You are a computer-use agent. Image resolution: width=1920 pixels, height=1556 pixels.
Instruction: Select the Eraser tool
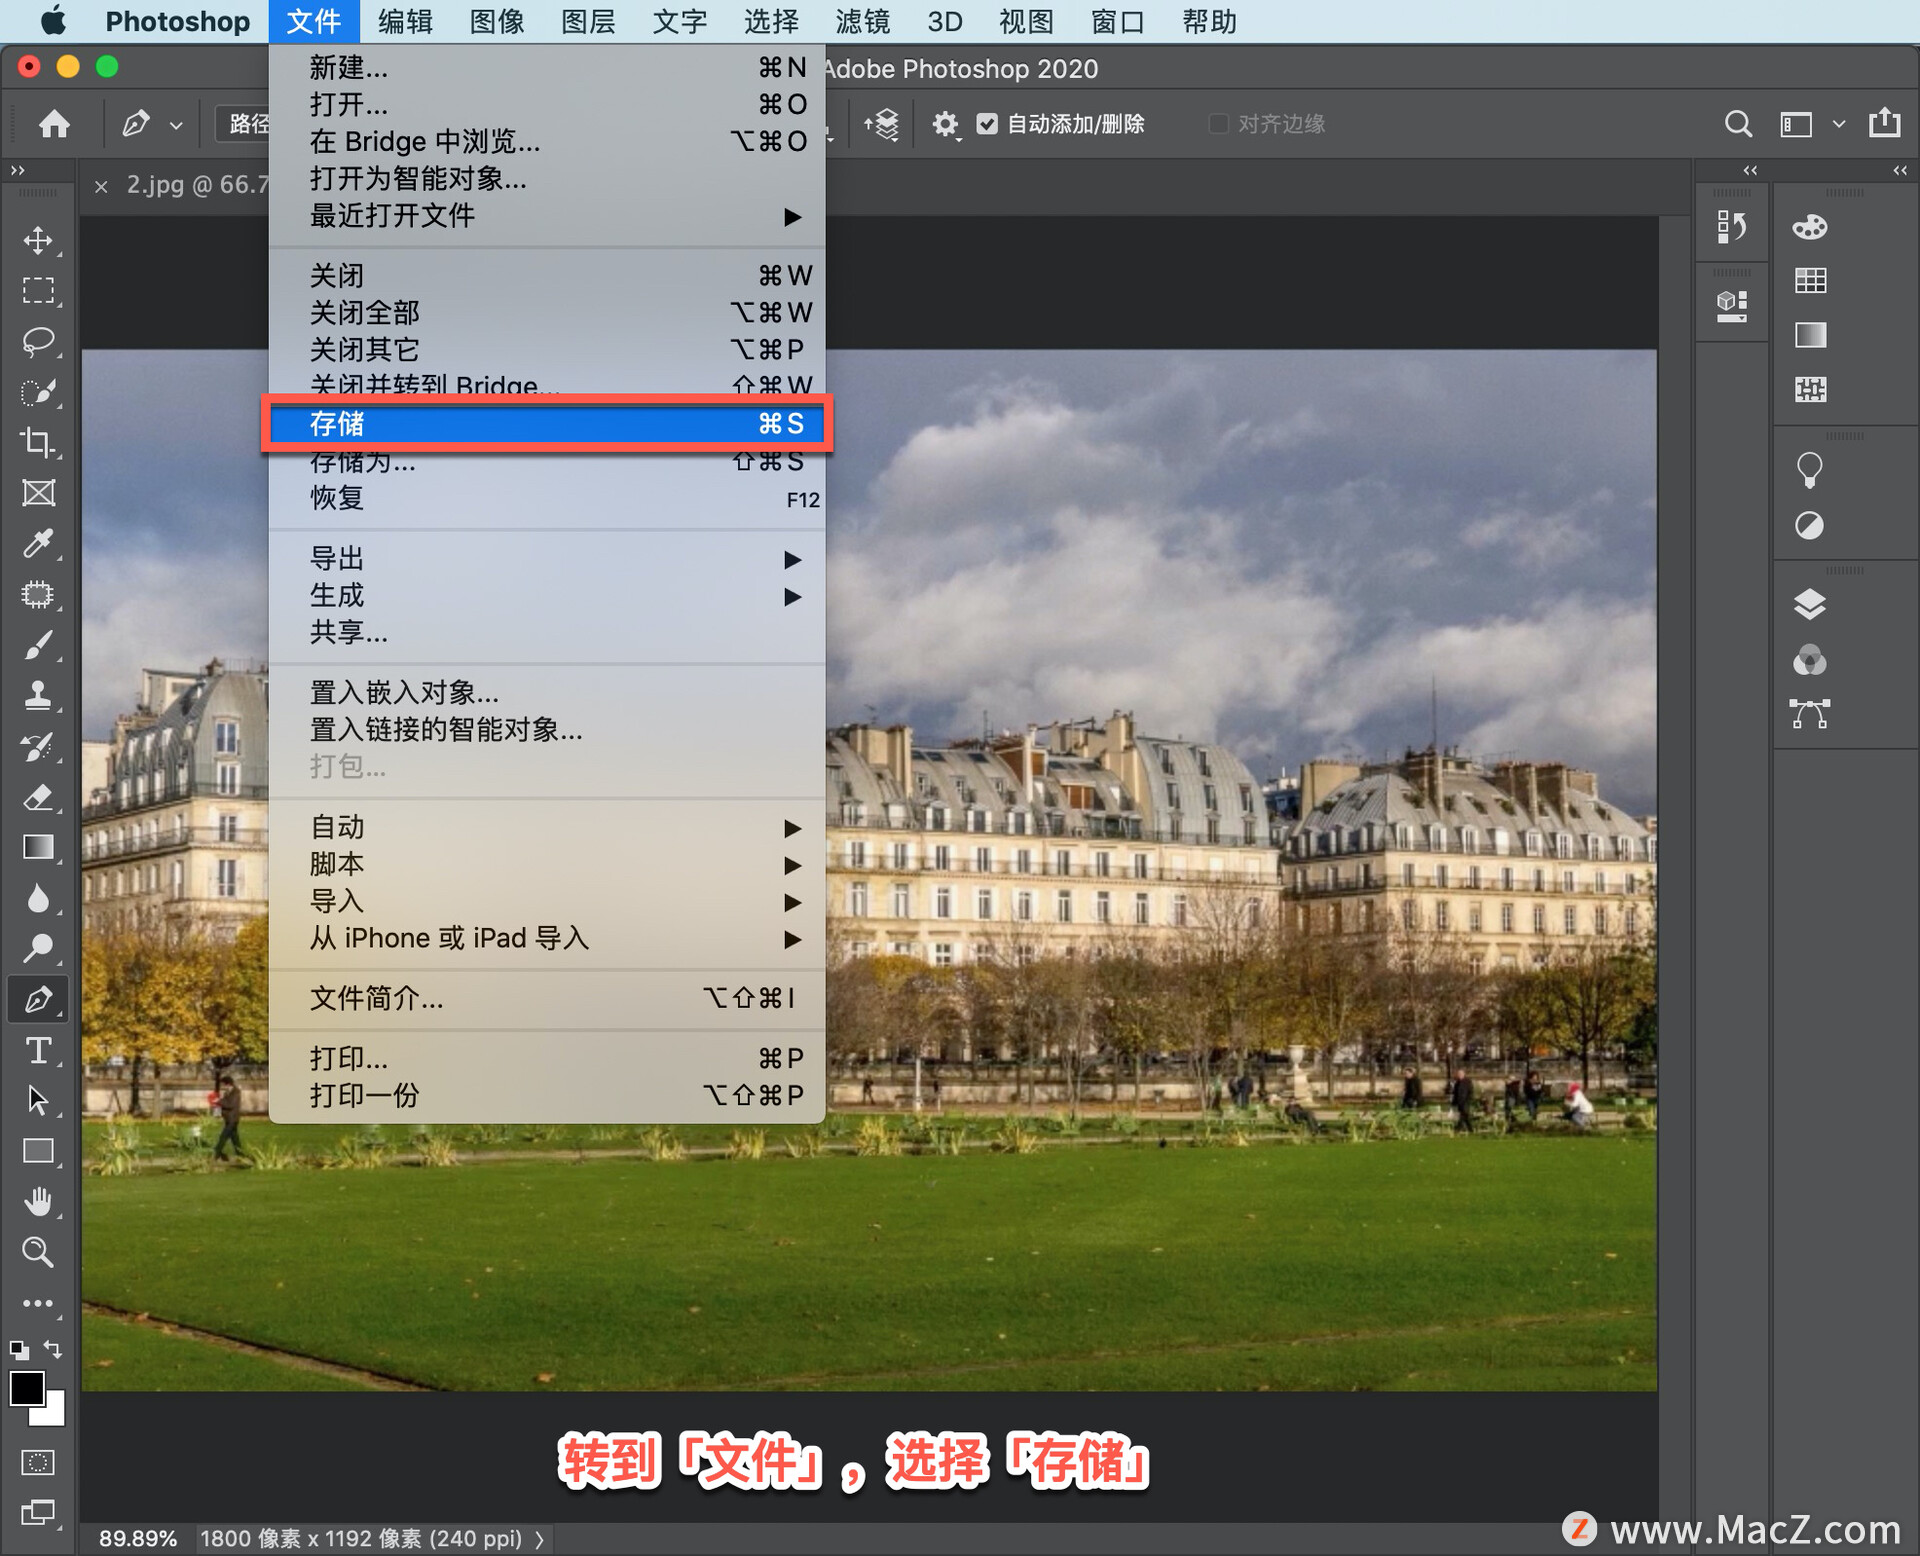tap(38, 797)
